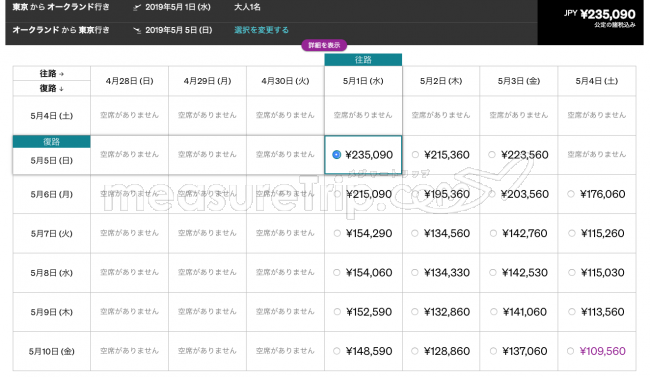Click the 東京 から オークランド行き route text
Image resolution: width=650 pixels, height=377 pixels.
[61, 7]
